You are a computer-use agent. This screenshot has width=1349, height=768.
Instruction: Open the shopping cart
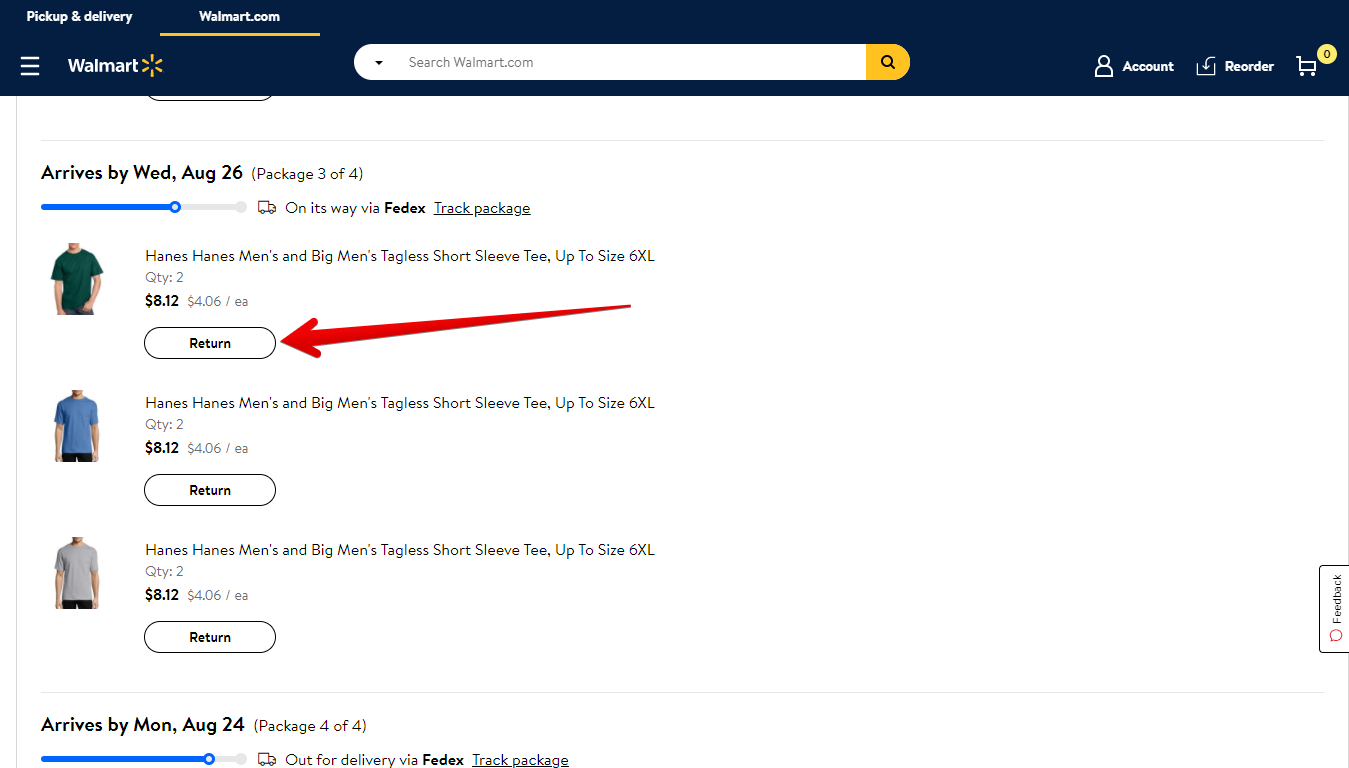point(1314,63)
